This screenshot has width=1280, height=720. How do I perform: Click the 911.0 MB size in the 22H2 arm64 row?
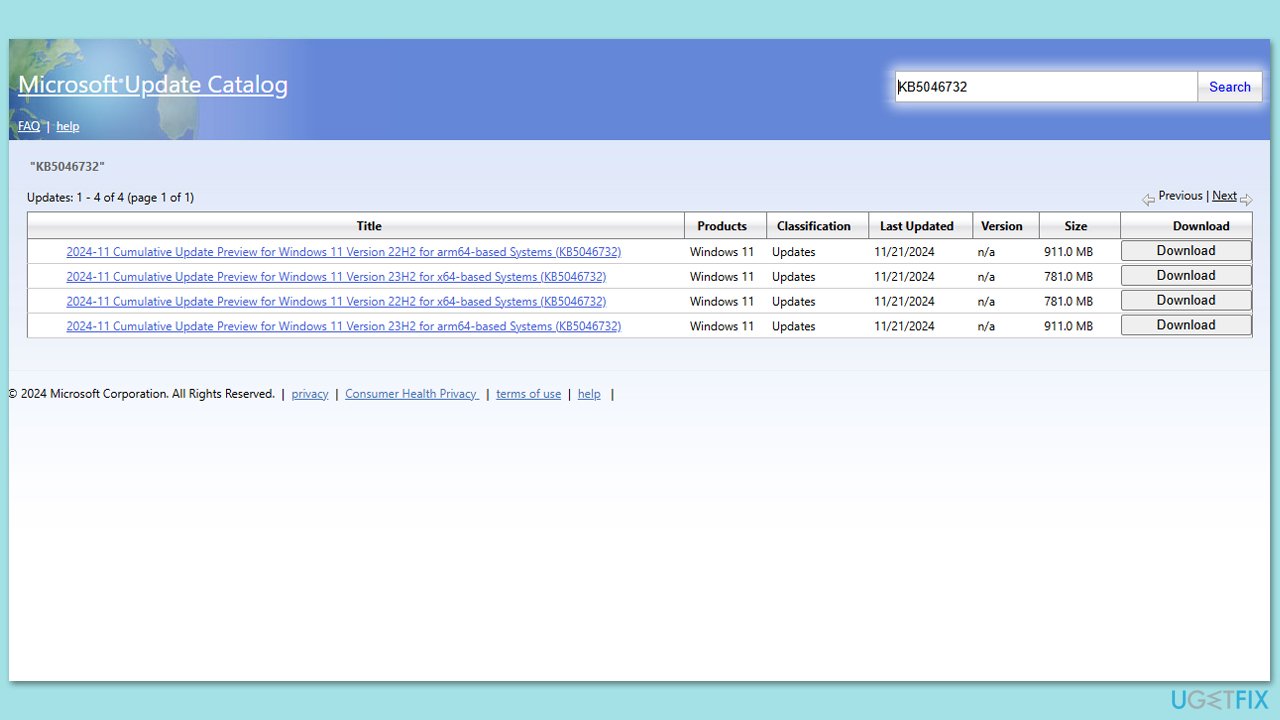1068,252
